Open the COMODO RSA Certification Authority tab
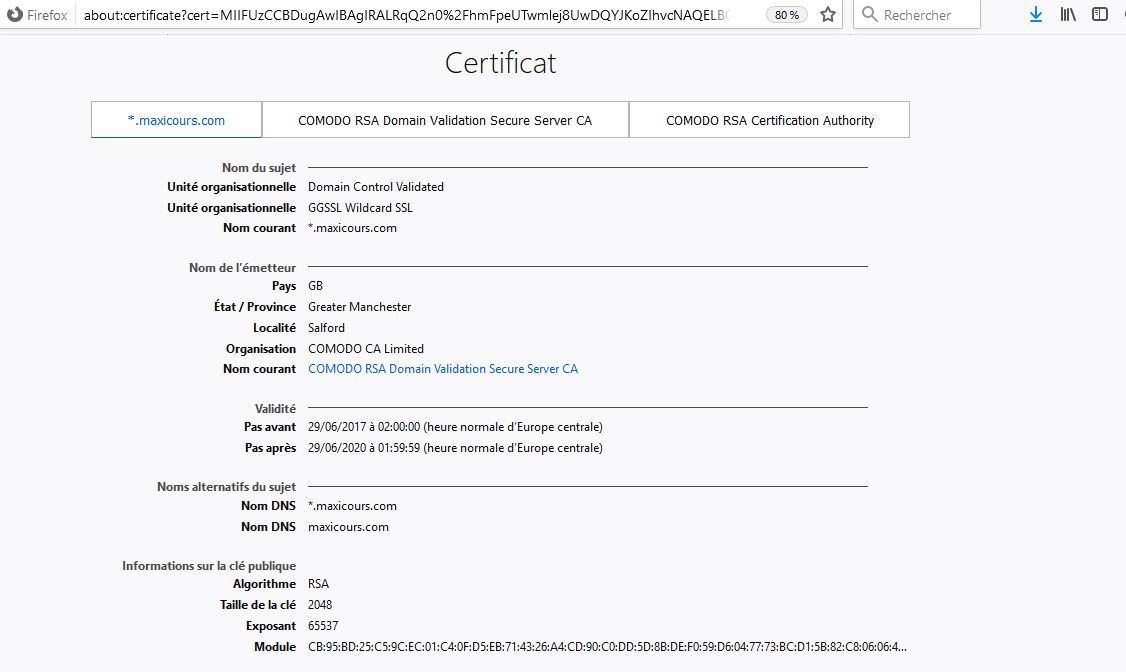This screenshot has width=1126, height=672. pos(770,120)
